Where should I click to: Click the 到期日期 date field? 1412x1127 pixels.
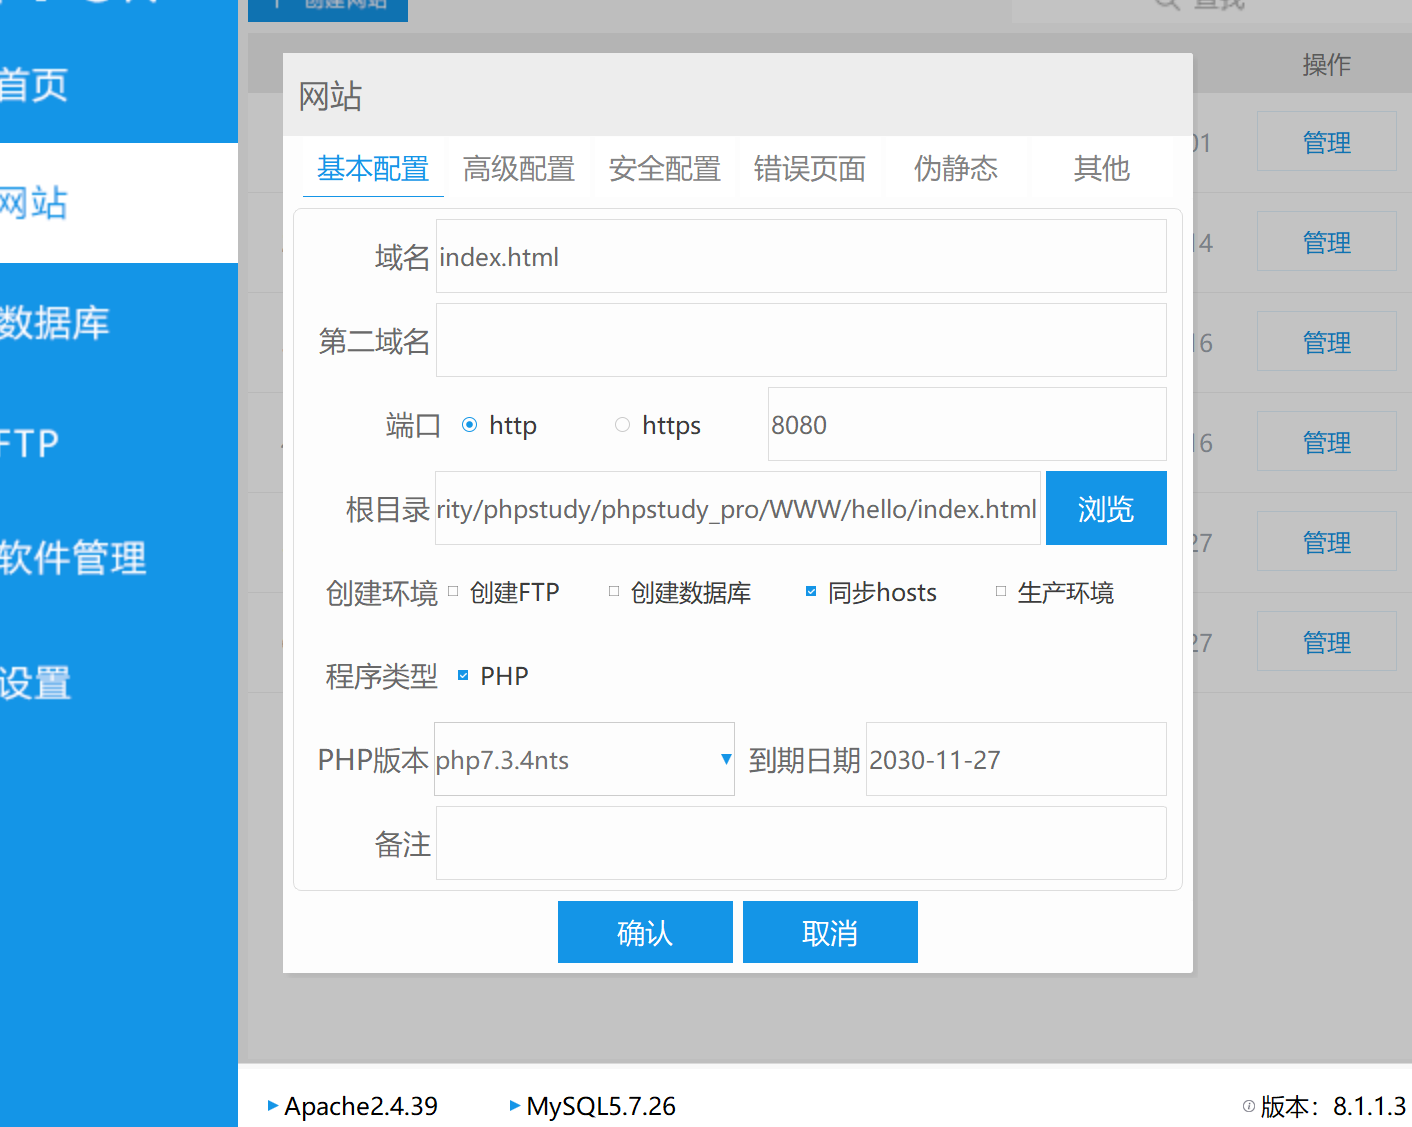(1016, 759)
